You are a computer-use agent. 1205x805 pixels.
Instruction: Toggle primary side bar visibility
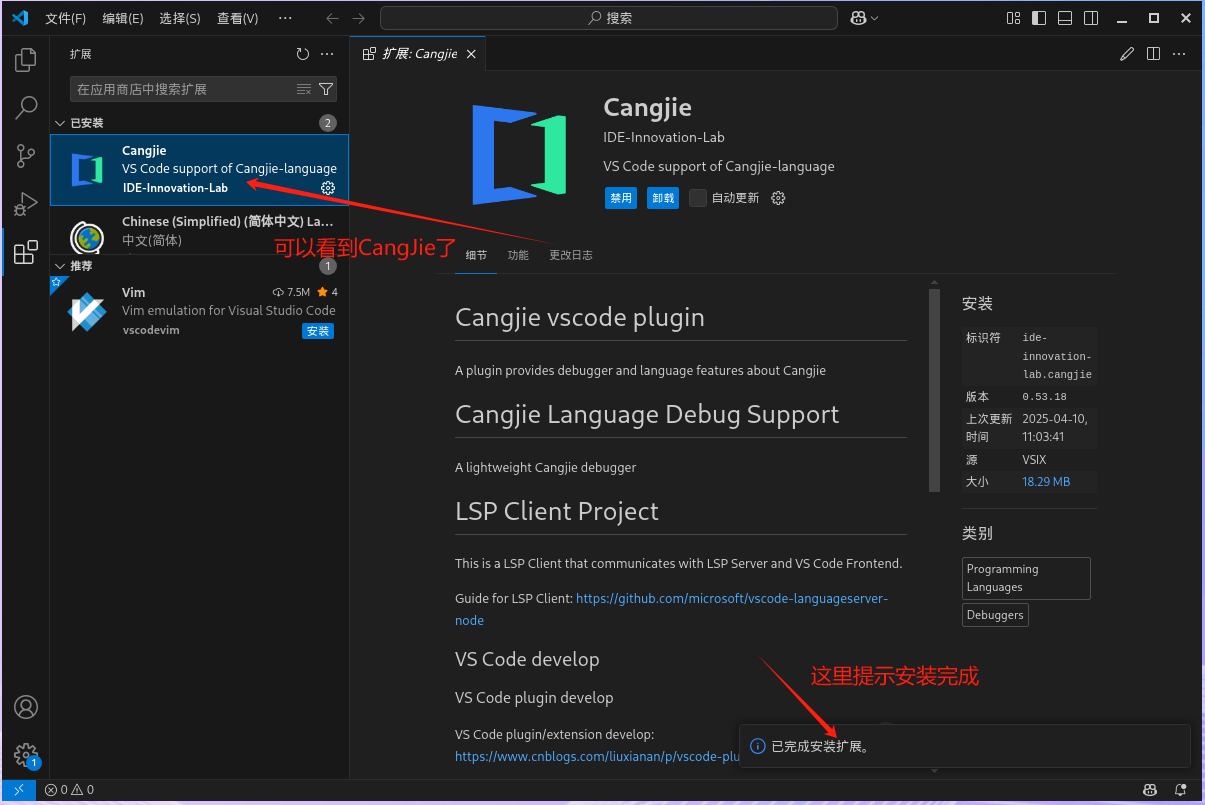coord(1040,18)
